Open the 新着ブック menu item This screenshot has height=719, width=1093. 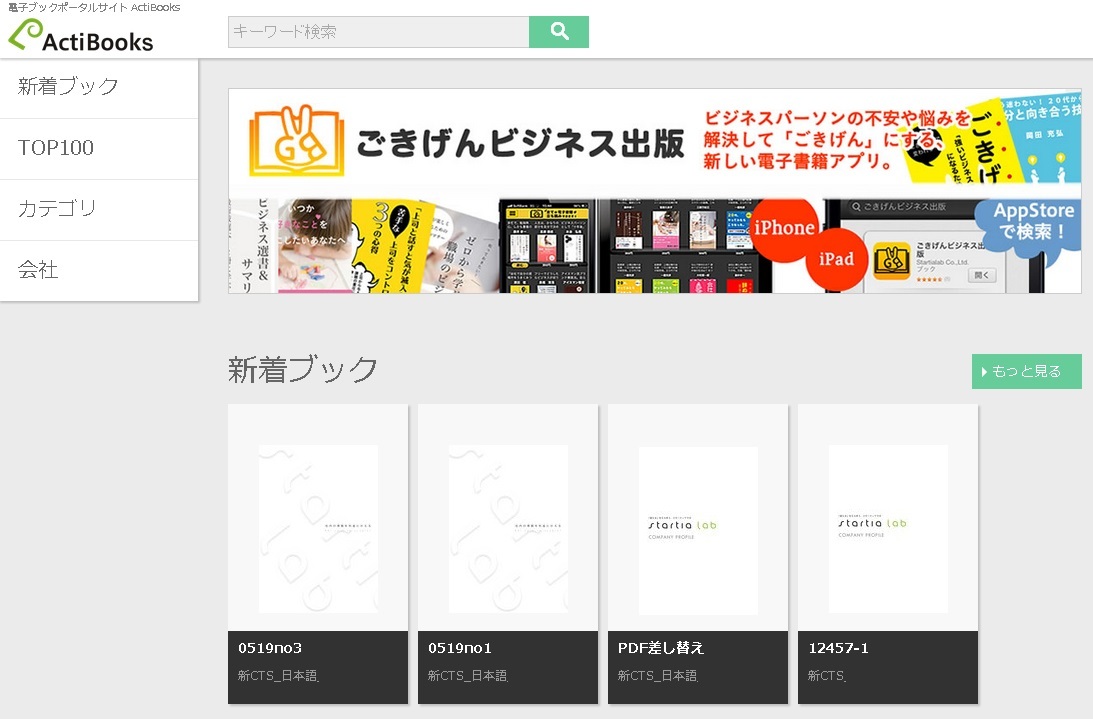(x=99, y=88)
